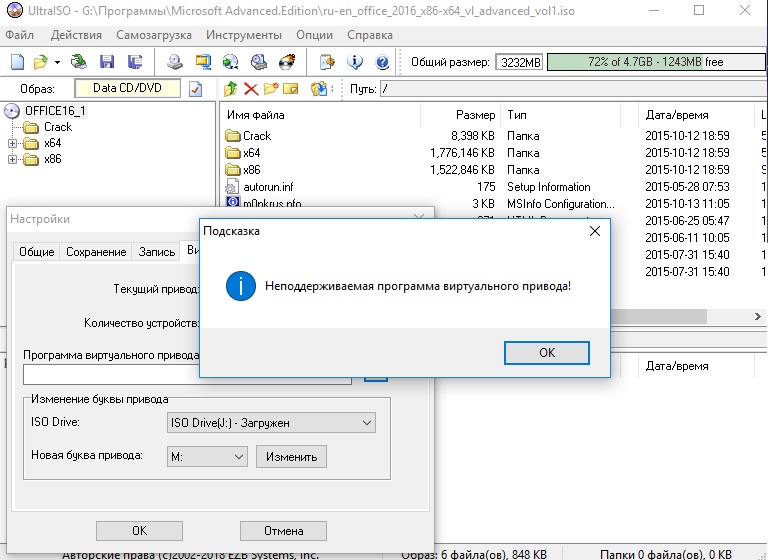Close the Подсказка dialog with X
Screen dimensions: 768x560
595,231
